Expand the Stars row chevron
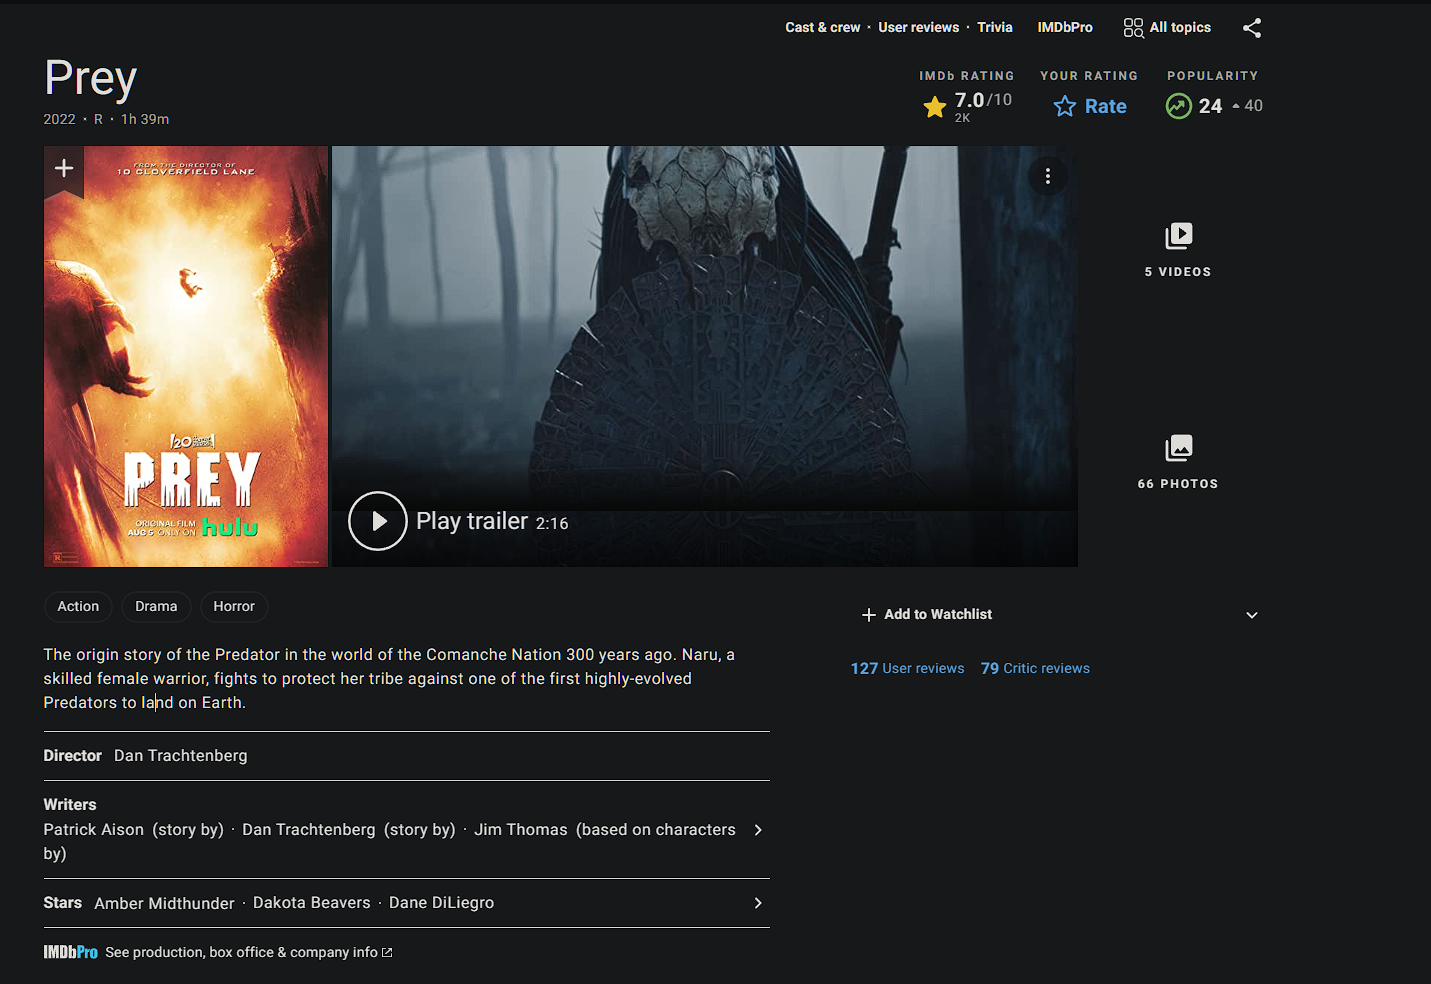Image resolution: width=1431 pixels, height=984 pixels. tap(758, 903)
